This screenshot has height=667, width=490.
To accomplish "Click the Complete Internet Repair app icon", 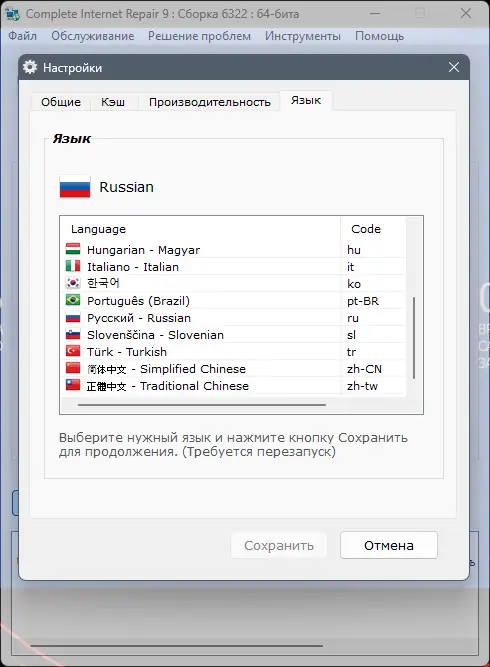I will click(12, 14).
